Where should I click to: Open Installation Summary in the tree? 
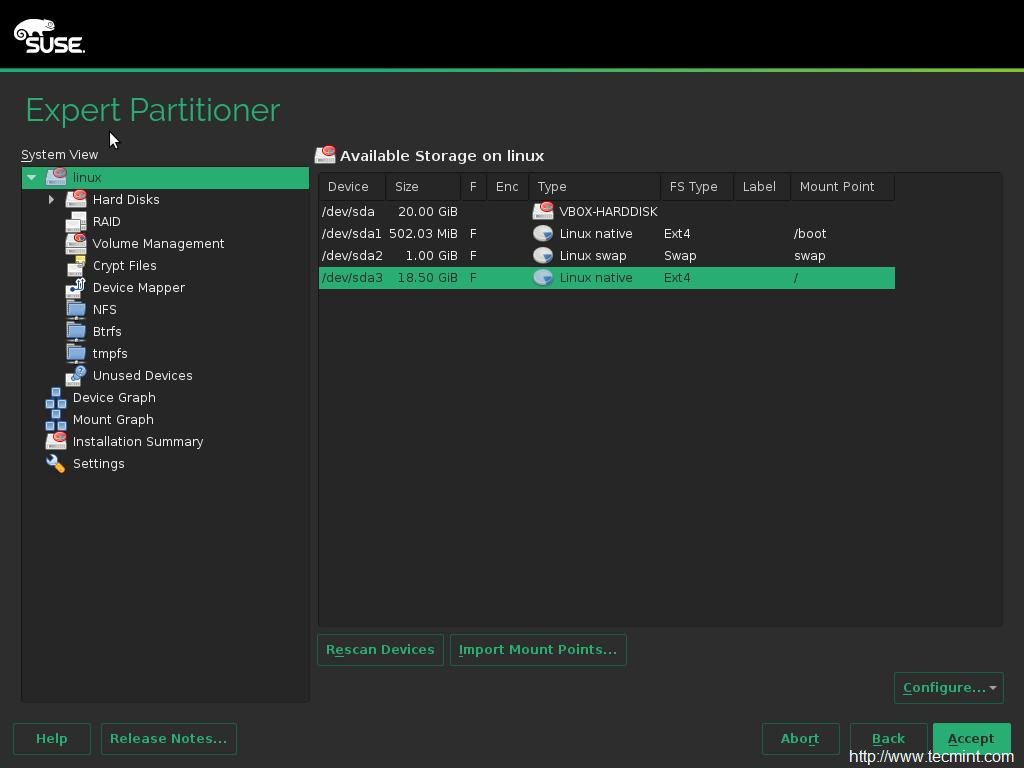click(138, 441)
